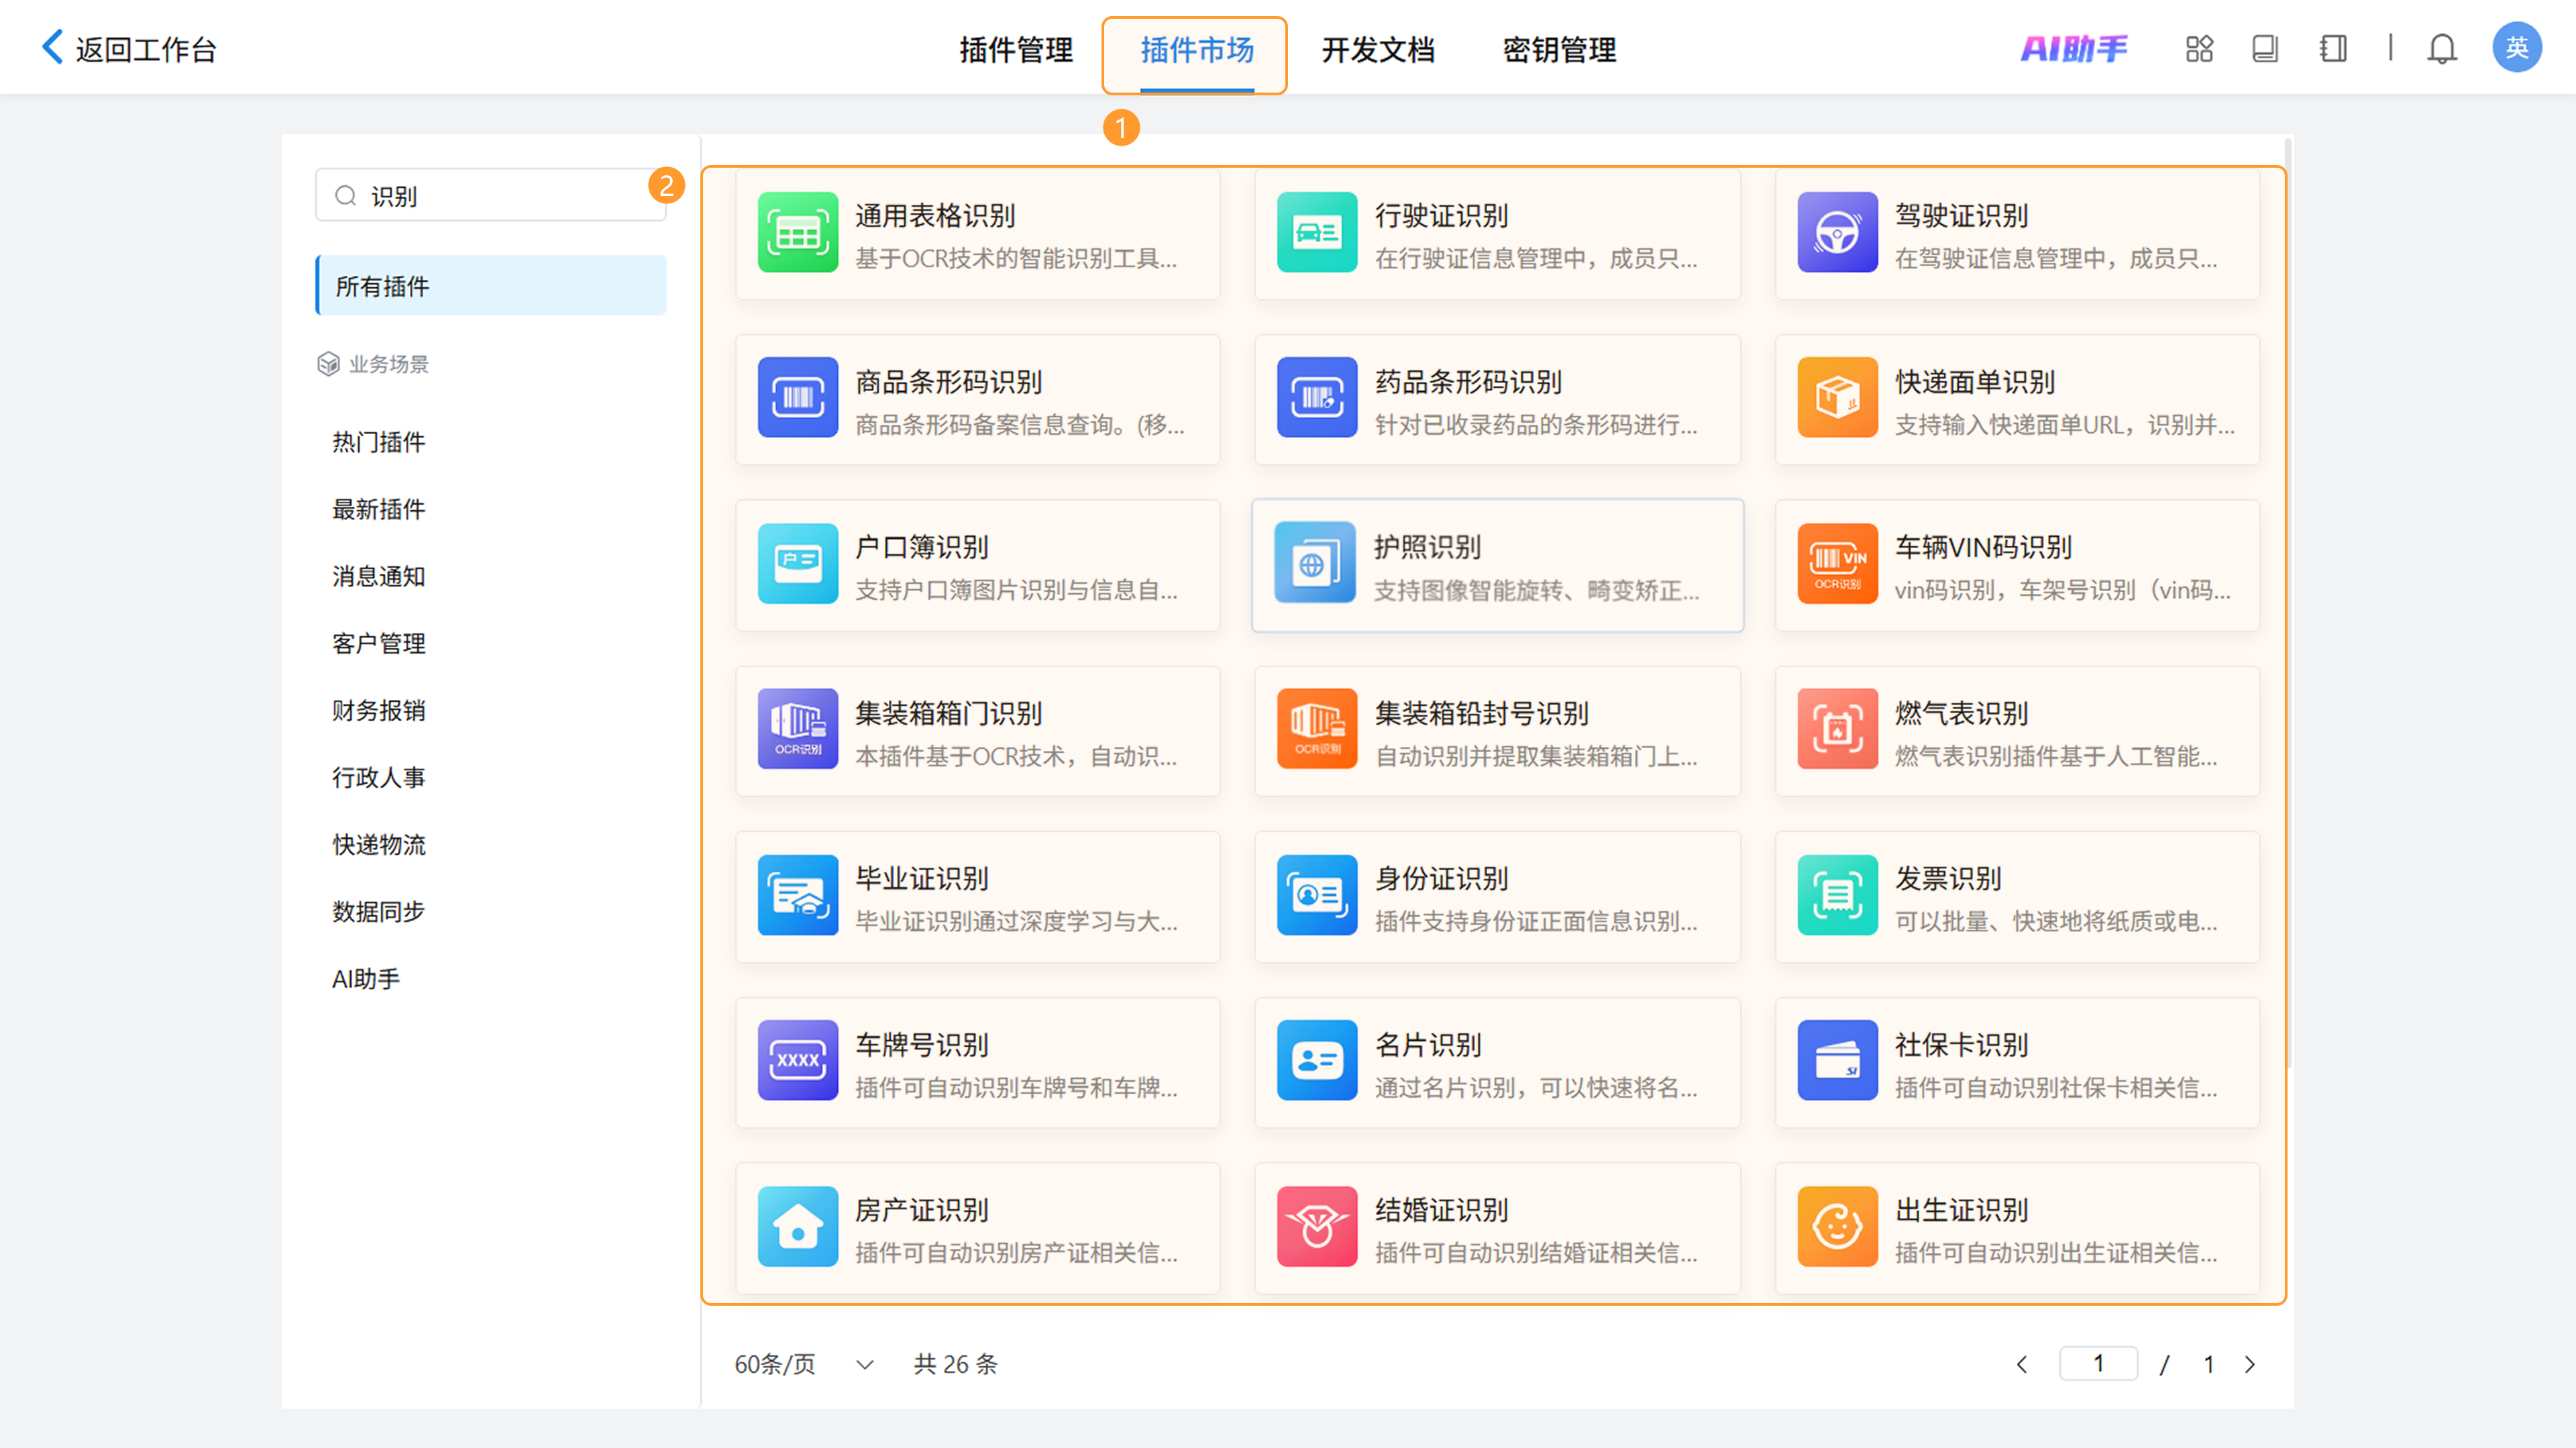The height and width of the screenshot is (1448, 2576).
Task: Open the 护照识别 plugin card
Action: click(x=1497, y=566)
